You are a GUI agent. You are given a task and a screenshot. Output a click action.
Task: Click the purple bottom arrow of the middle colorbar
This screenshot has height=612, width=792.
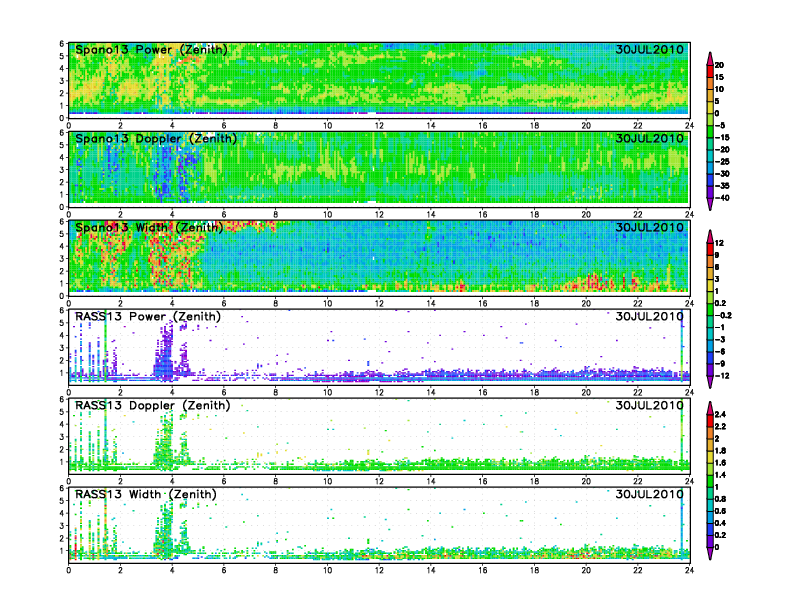710,382
